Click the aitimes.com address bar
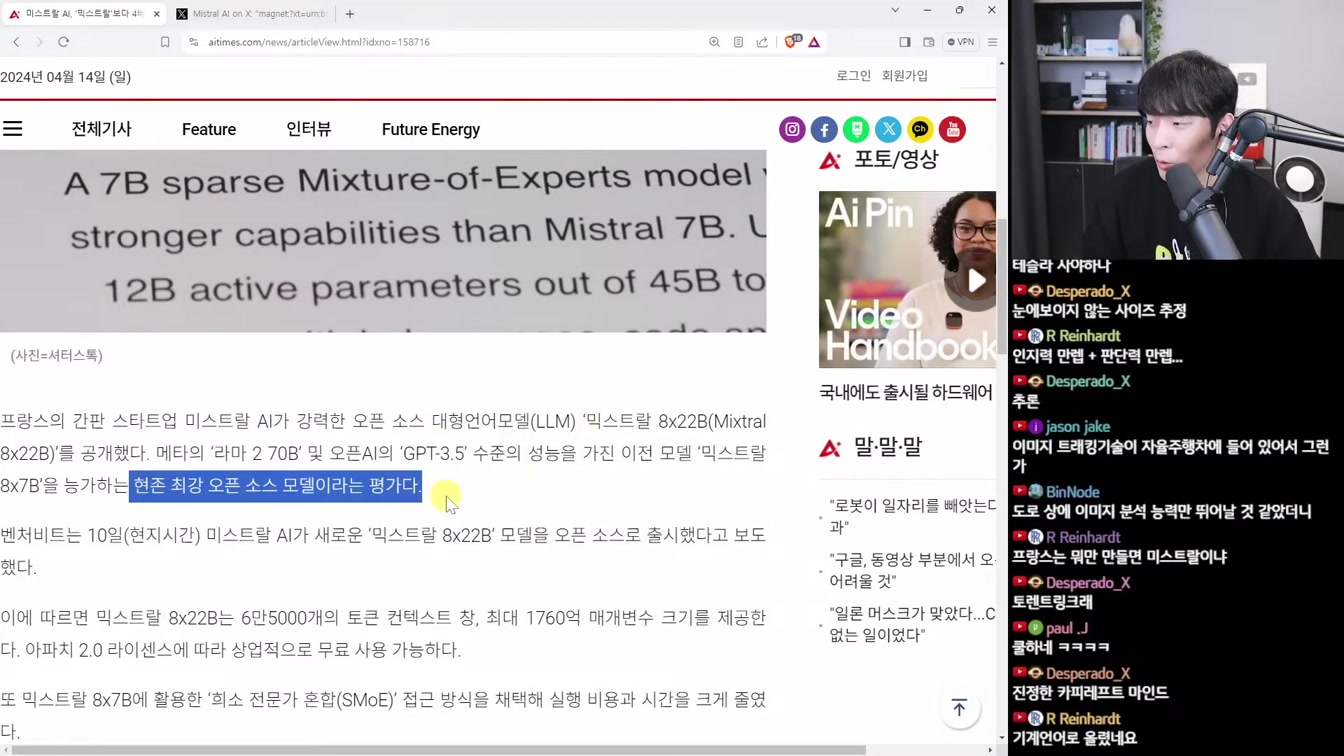 [450, 42]
